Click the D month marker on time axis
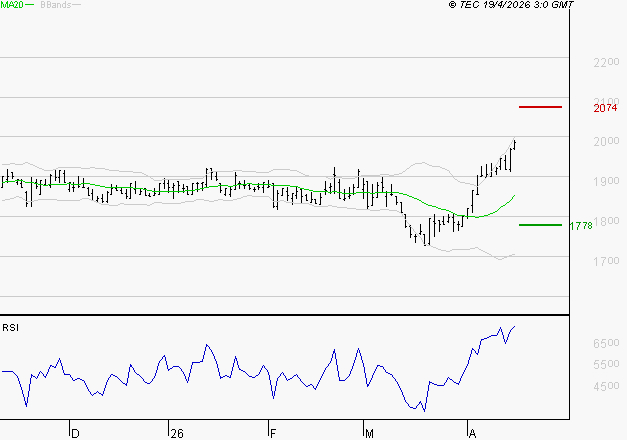 pyautogui.click(x=74, y=433)
